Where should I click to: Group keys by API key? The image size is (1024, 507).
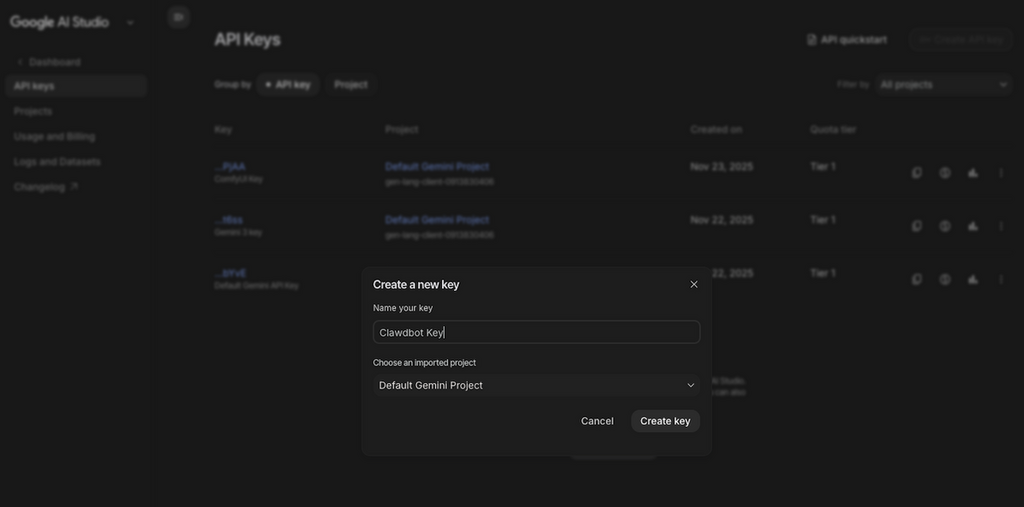(x=287, y=85)
